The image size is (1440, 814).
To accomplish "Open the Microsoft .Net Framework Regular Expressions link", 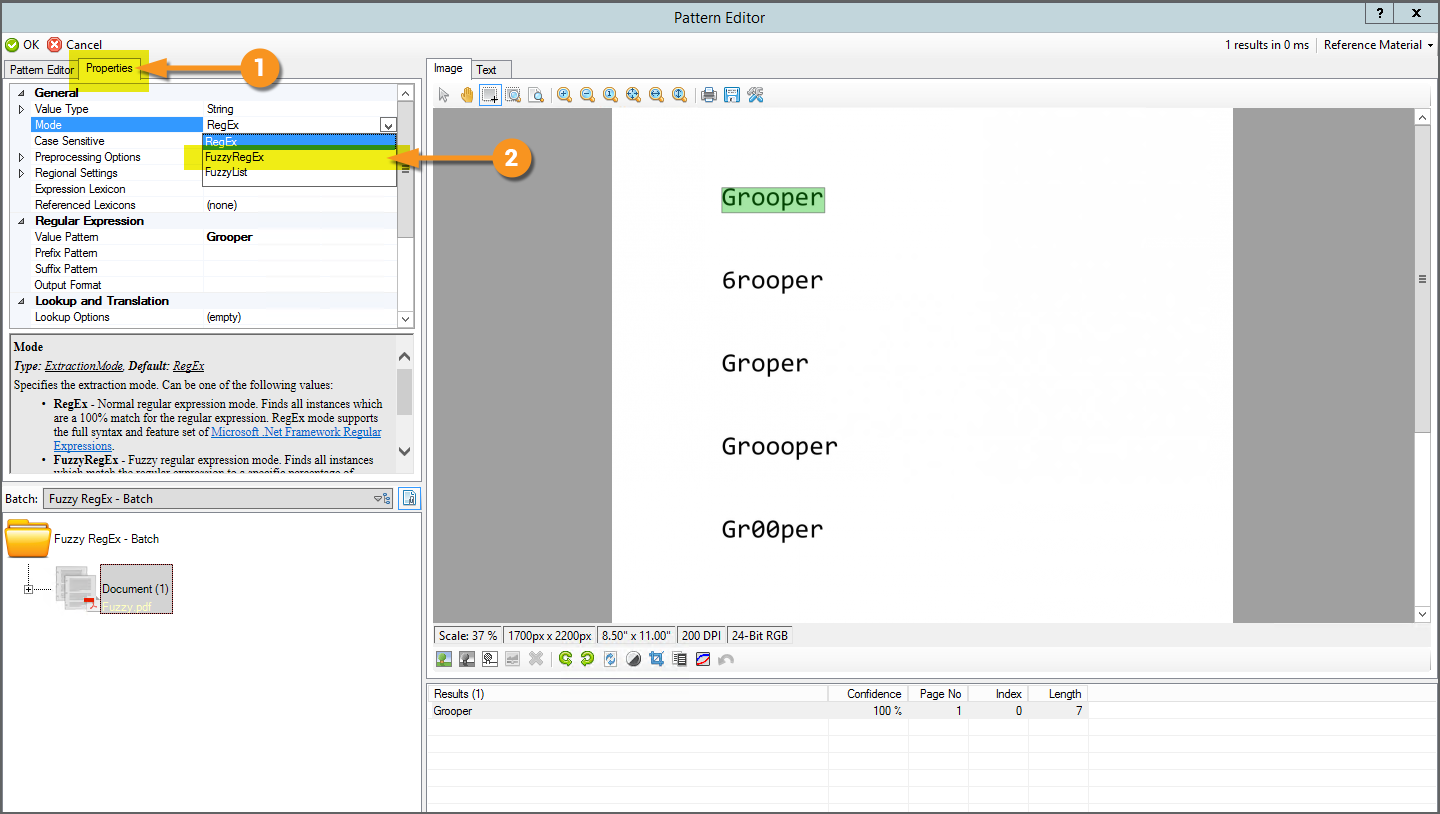I will (217, 439).
